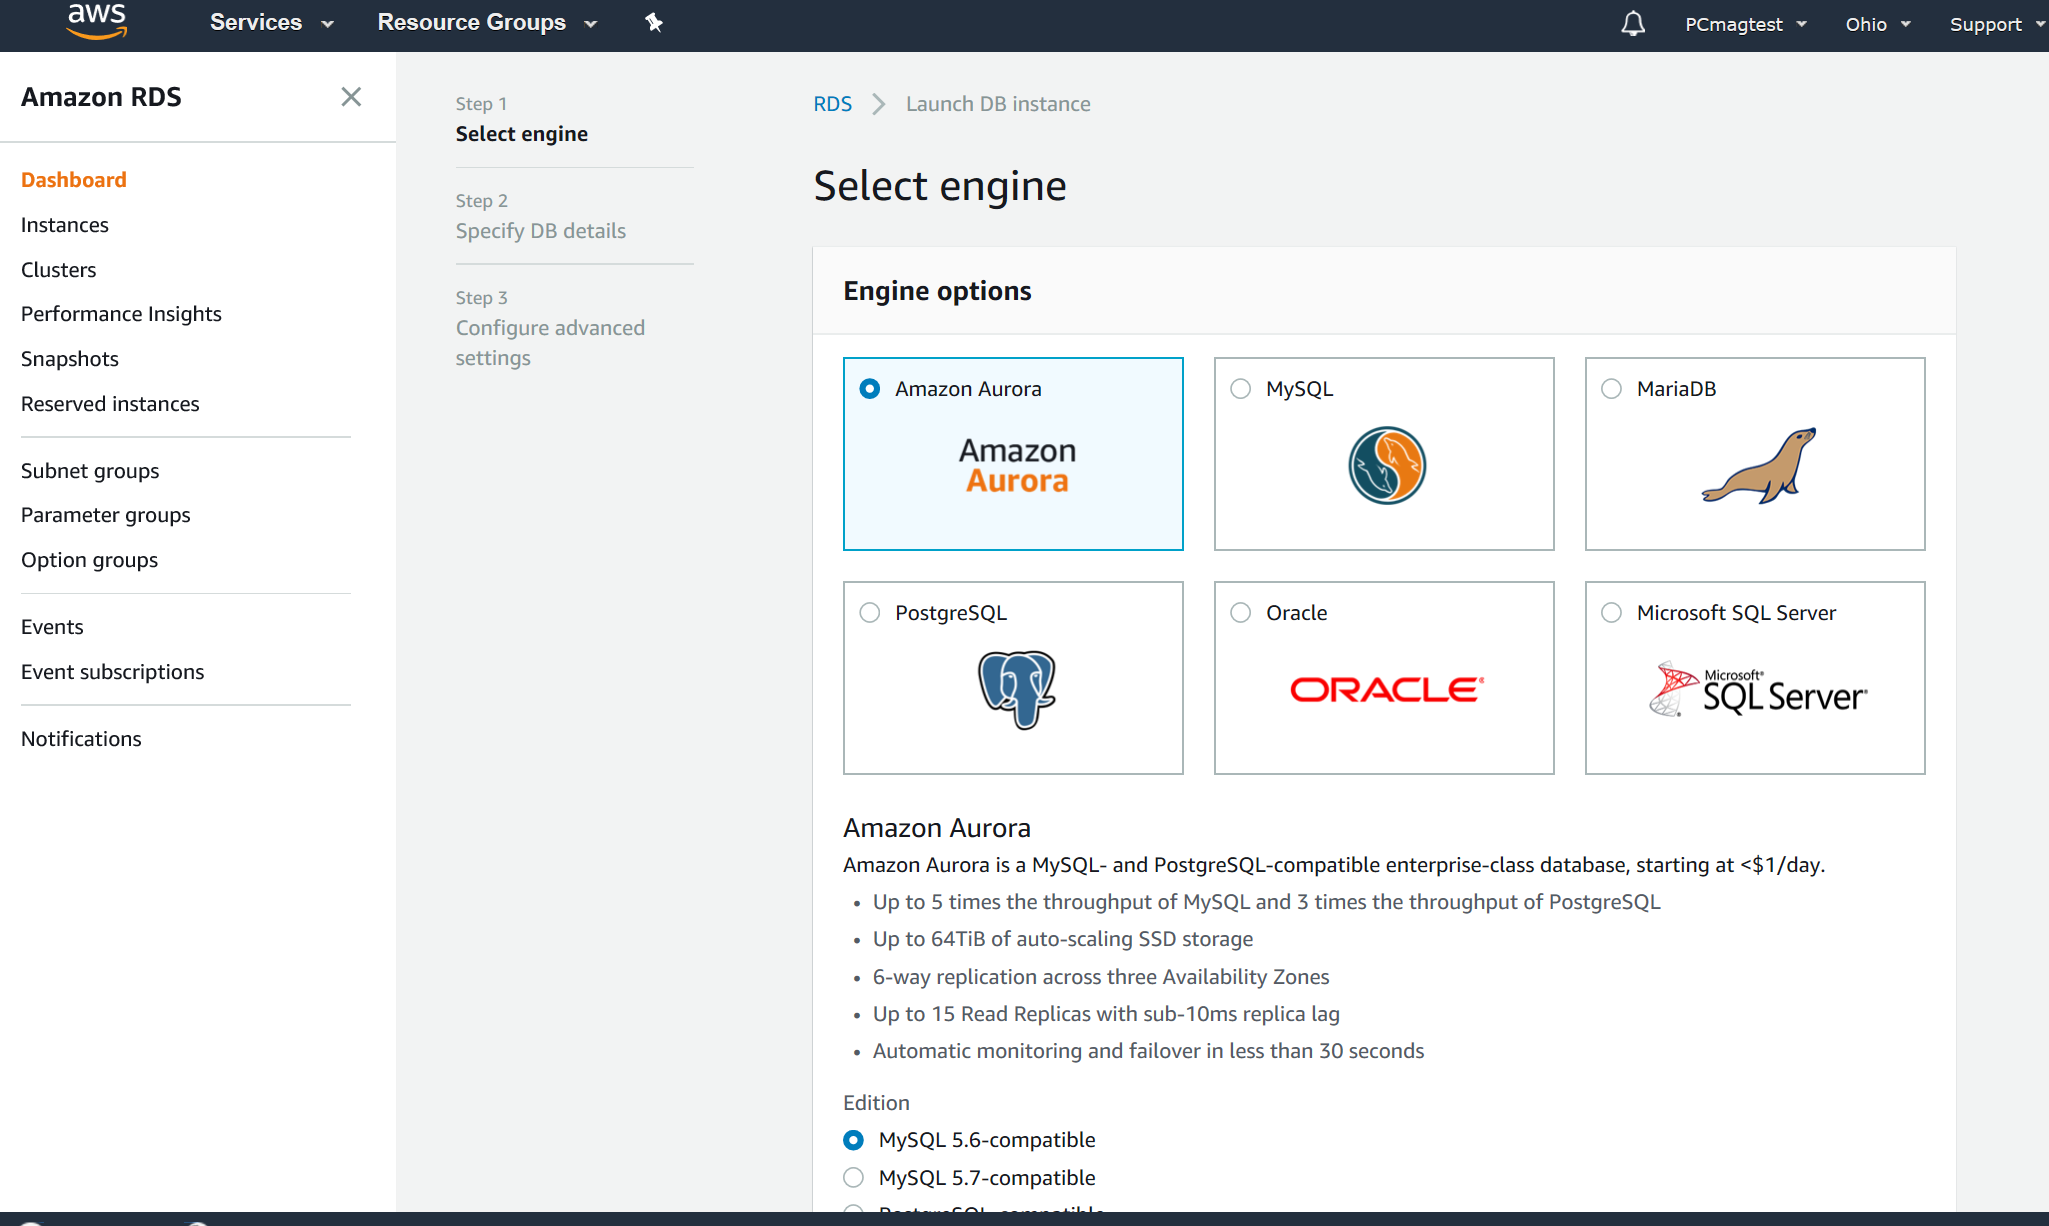Viewport: 2049px width, 1226px height.
Task: Click the Edition label
Action: [876, 1103]
